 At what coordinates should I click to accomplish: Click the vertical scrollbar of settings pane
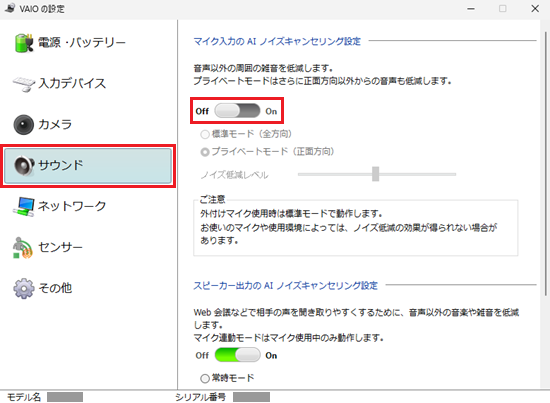coord(545,163)
